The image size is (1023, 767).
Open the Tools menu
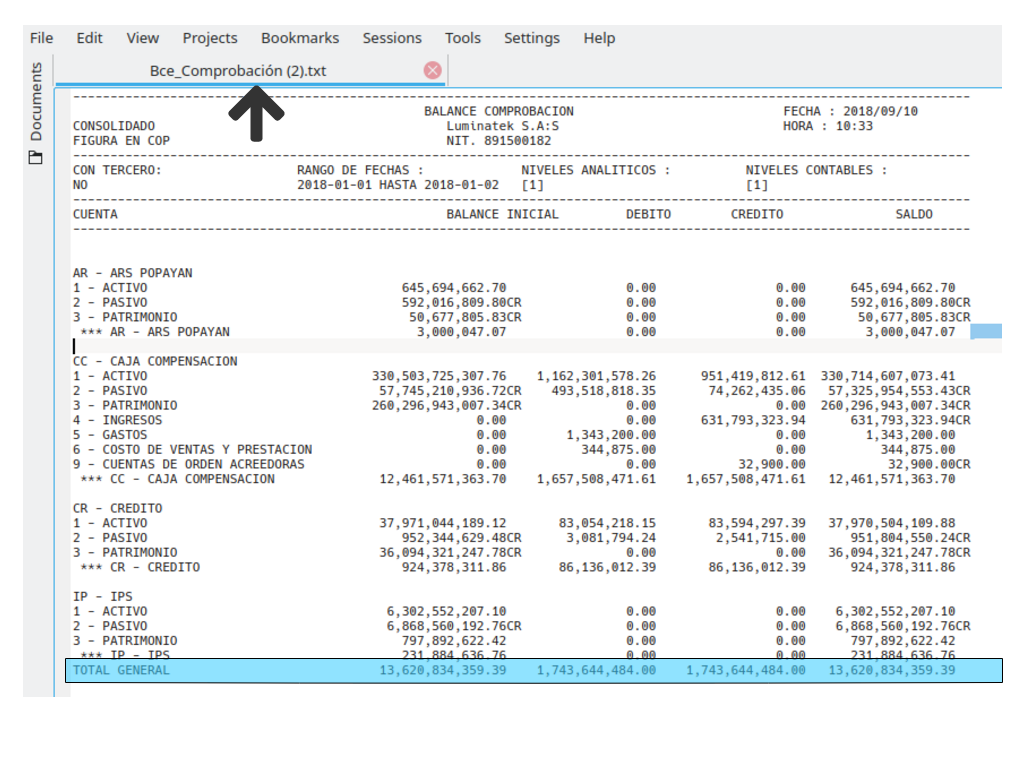tap(463, 38)
